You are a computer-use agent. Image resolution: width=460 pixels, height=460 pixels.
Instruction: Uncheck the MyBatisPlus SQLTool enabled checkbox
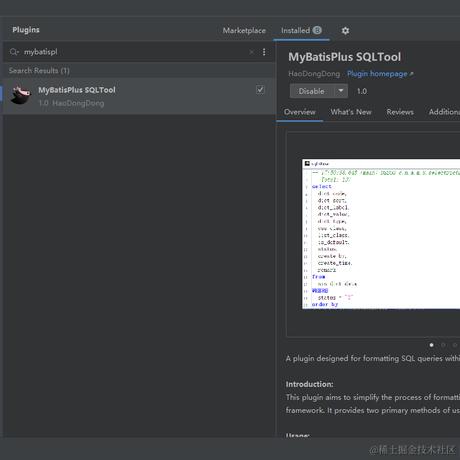point(260,90)
